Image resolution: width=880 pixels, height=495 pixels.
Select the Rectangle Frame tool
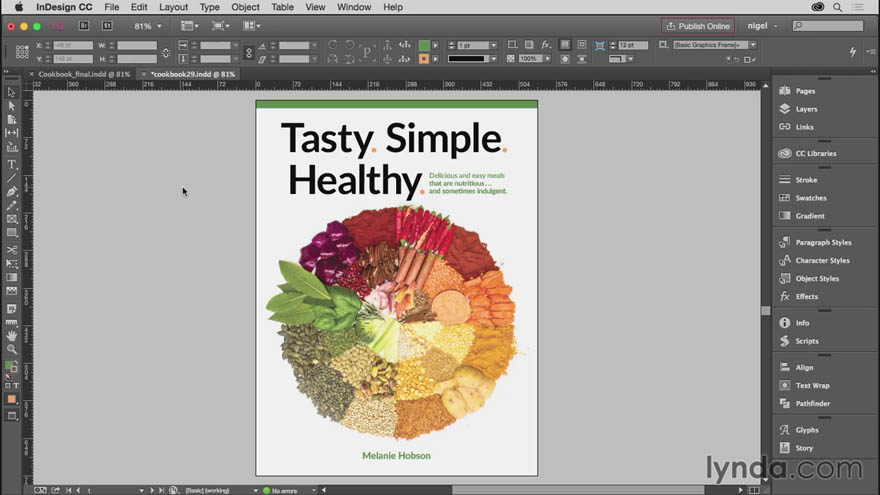click(12, 219)
